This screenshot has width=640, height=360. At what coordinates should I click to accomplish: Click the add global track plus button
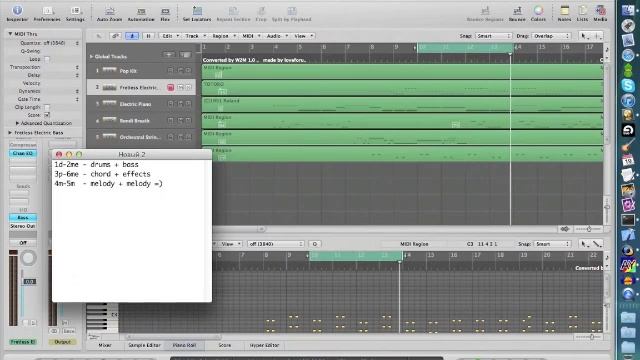click(x=169, y=54)
